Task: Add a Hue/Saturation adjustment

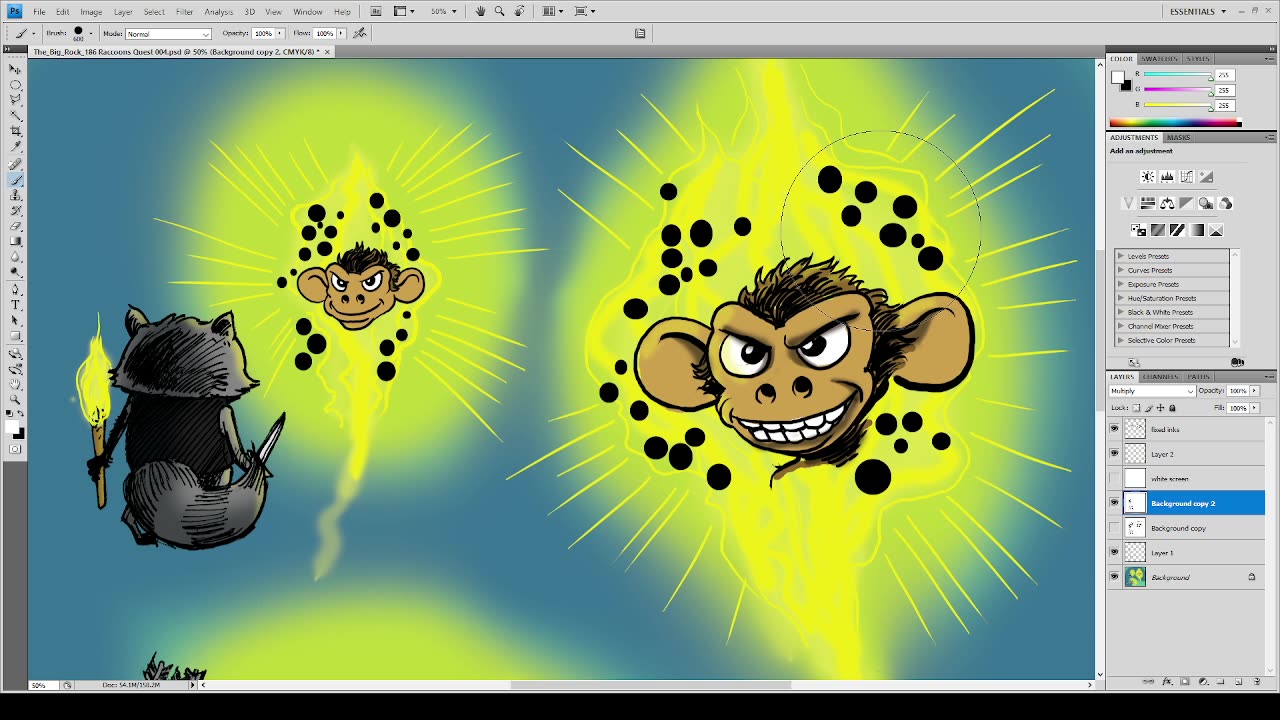Action: (1148, 203)
